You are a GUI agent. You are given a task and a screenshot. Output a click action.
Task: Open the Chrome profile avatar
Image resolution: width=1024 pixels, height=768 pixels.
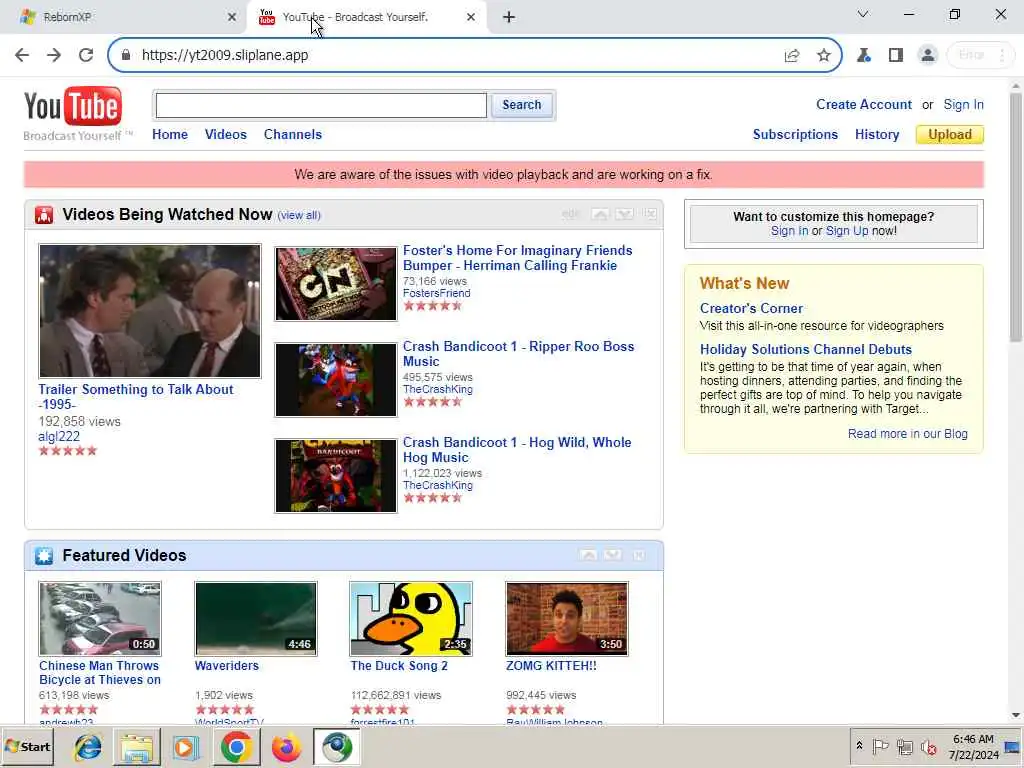[927, 56]
